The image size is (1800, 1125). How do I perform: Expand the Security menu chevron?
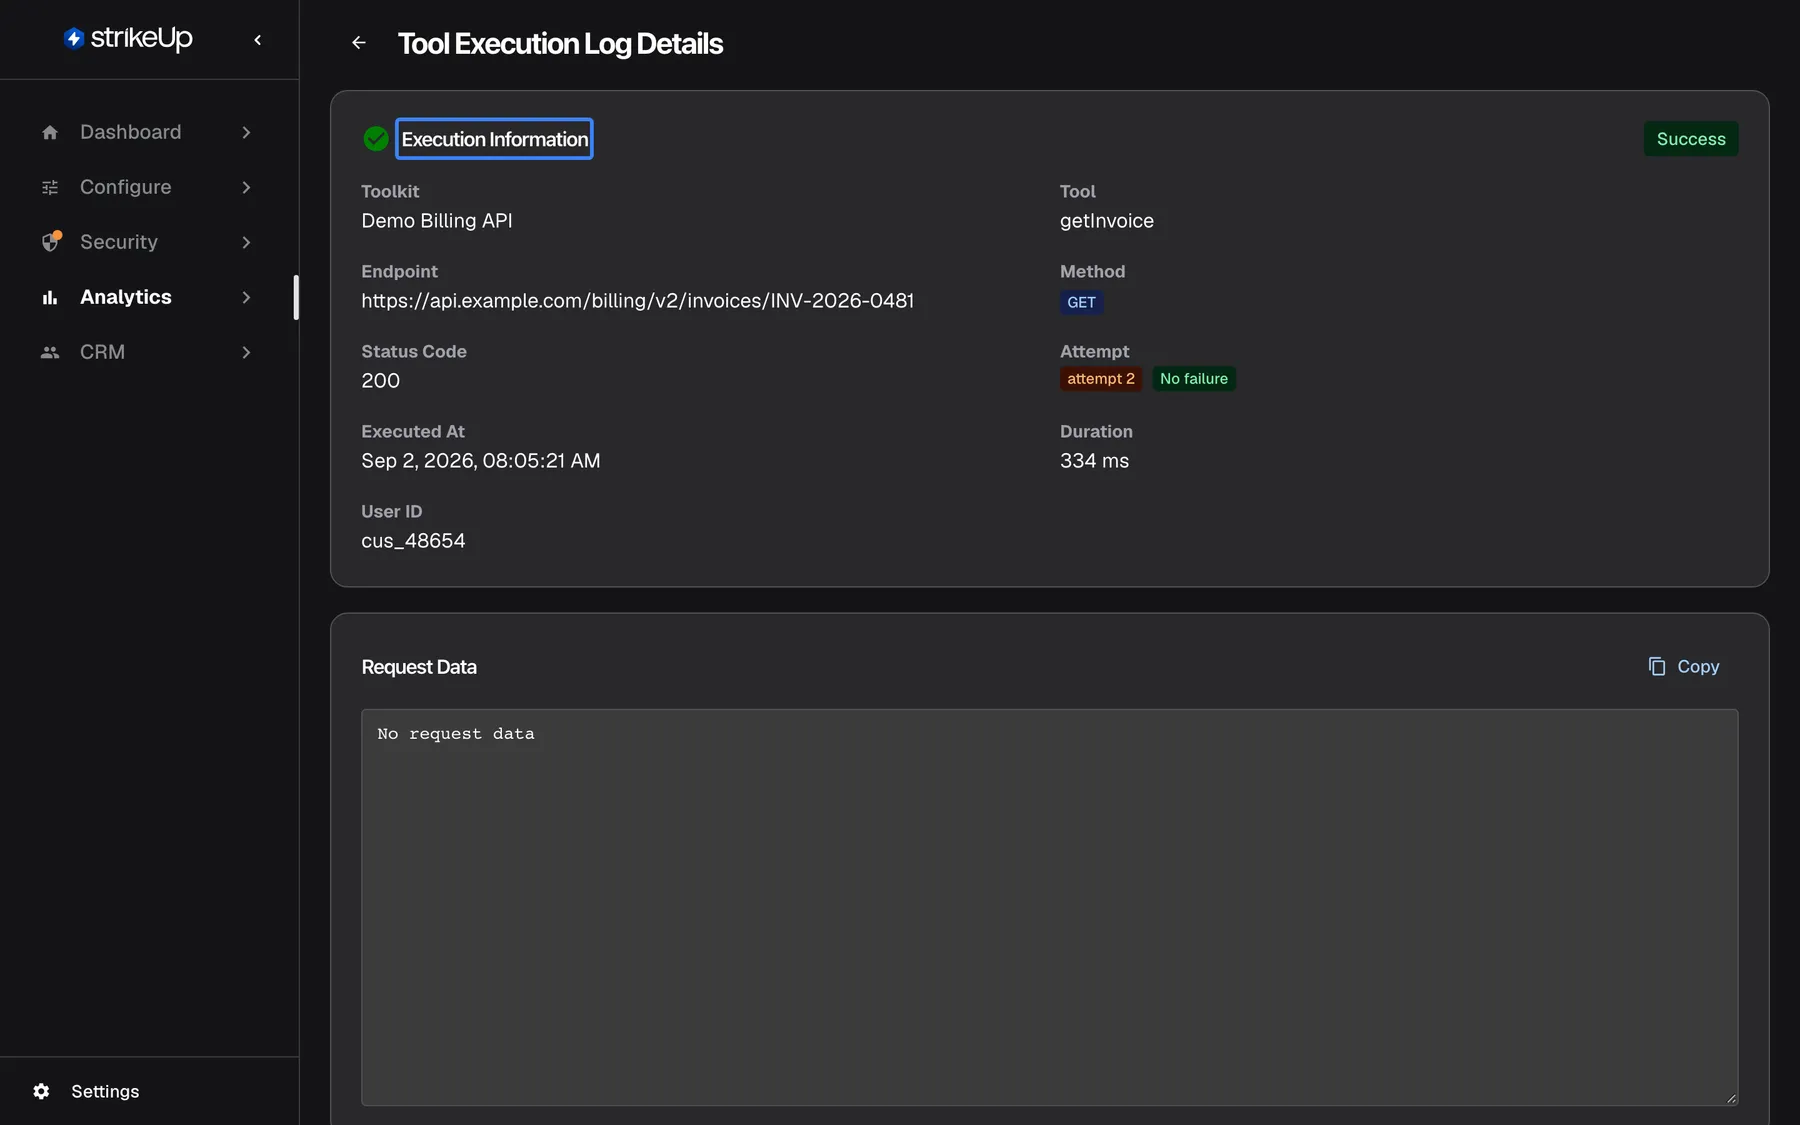tap(246, 242)
